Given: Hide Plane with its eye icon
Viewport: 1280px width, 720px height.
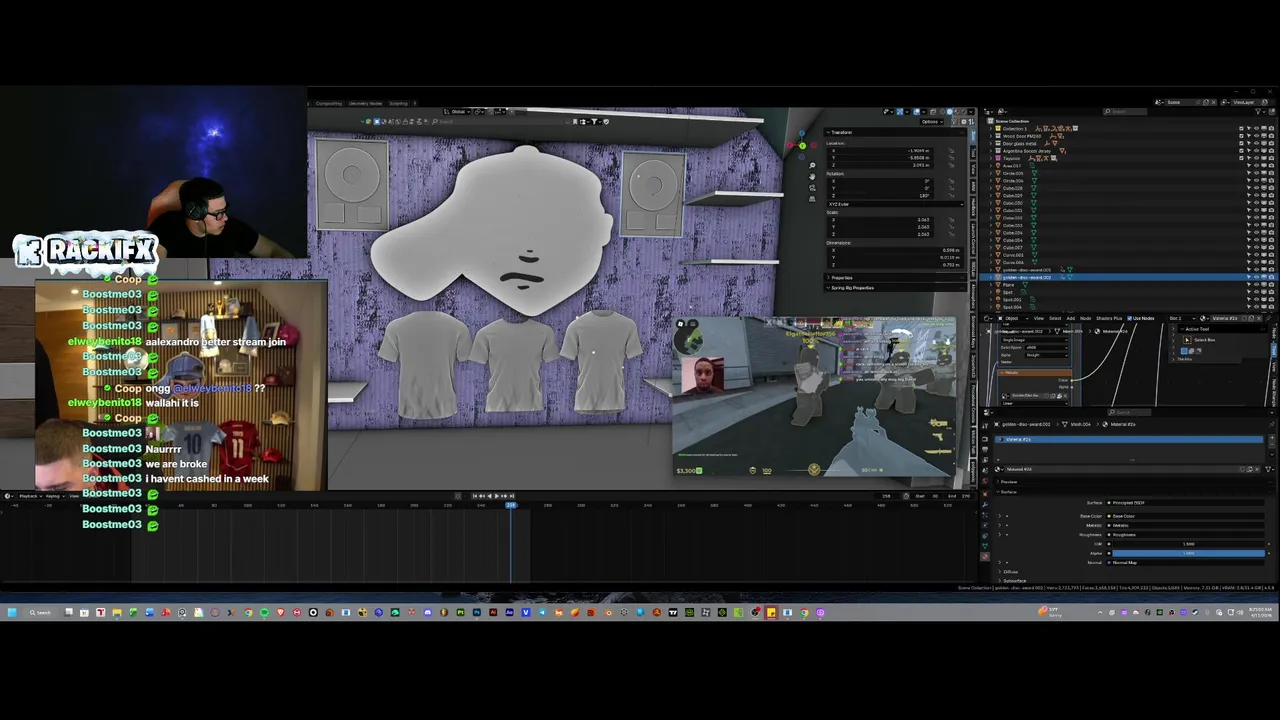Looking at the screenshot, I should pos(1257,285).
